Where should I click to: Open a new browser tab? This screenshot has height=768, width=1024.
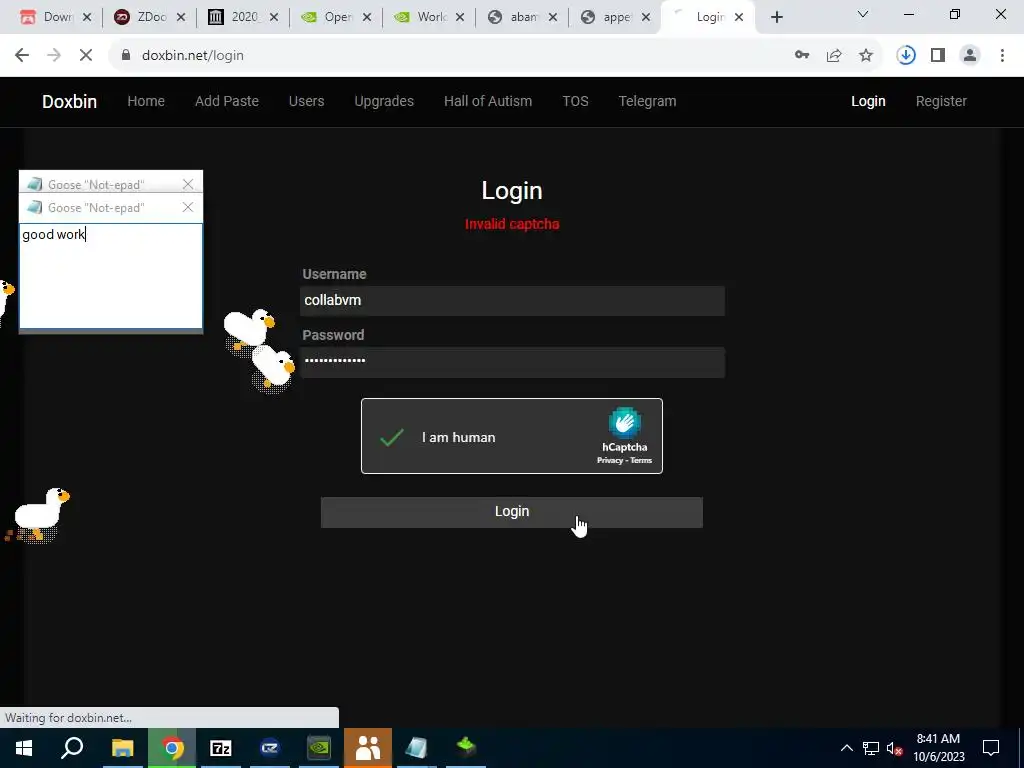(x=776, y=17)
